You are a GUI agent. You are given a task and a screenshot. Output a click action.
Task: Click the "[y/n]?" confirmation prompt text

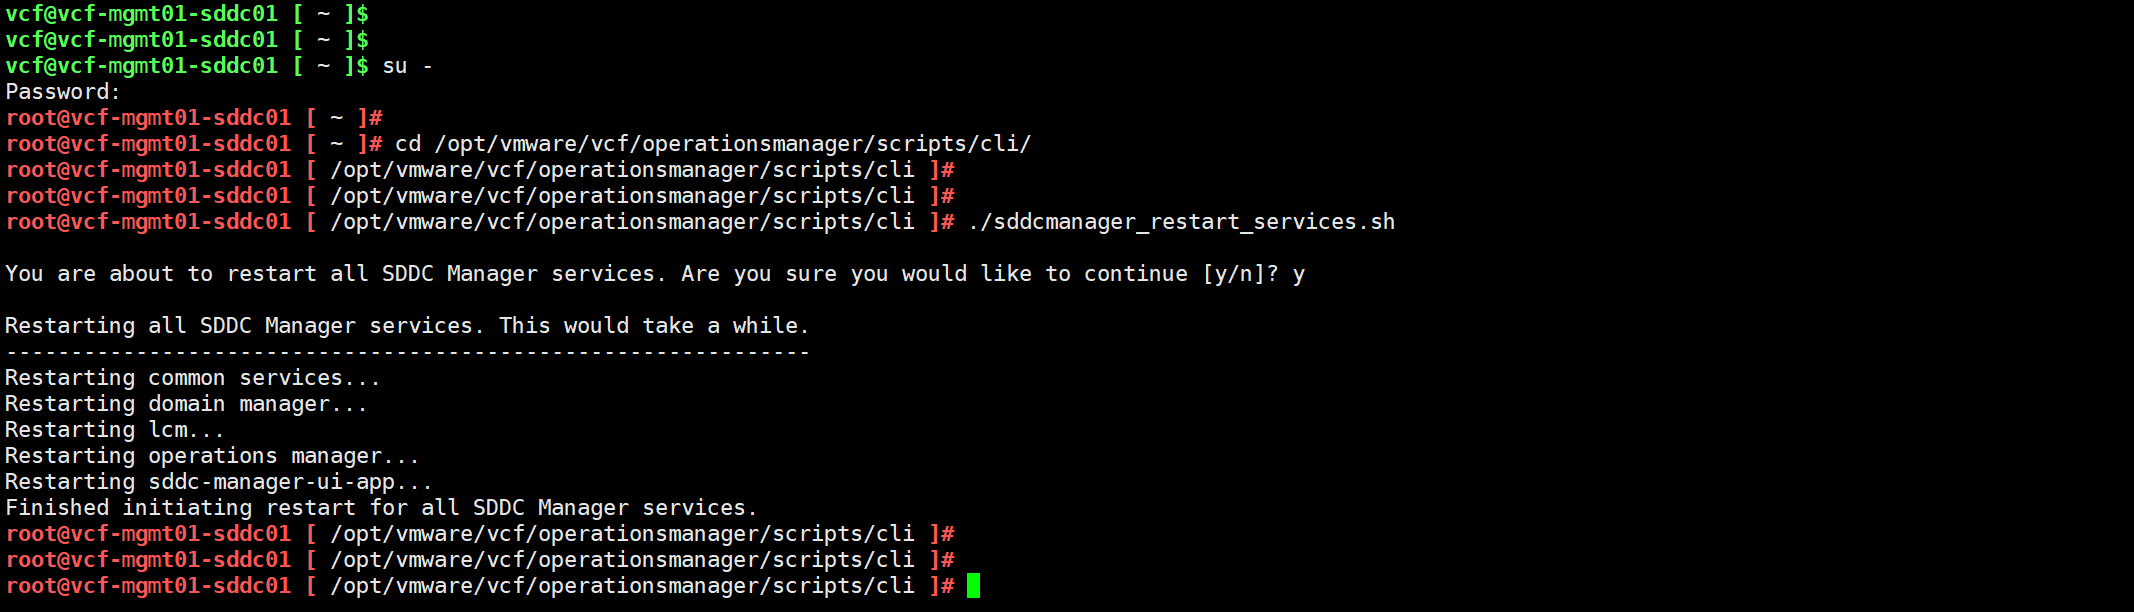point(1240,274)
